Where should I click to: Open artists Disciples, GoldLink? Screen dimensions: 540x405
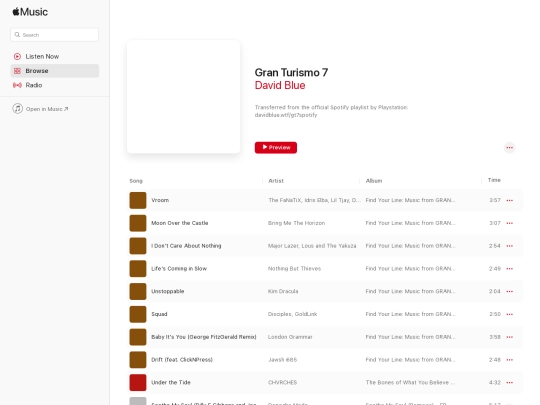point(293,314)
